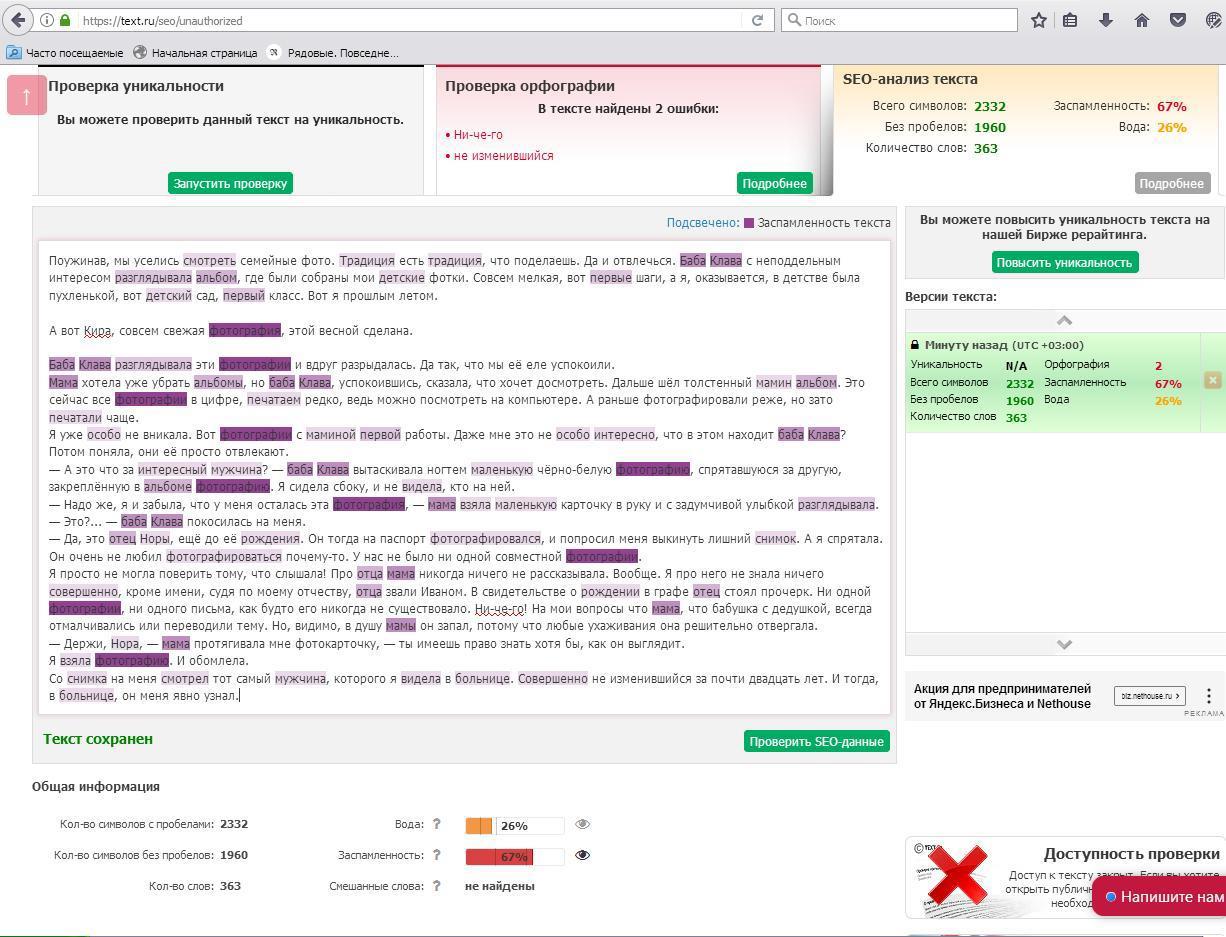Click the Смешанные слова не найдены value
Viewport: 1226px width, 937px height.
coord(500,886)
